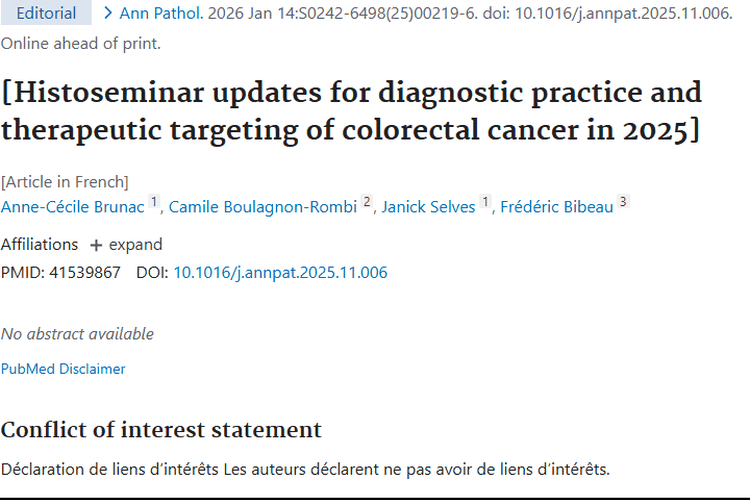Open author Janick Selves's link

pos(428,207)
